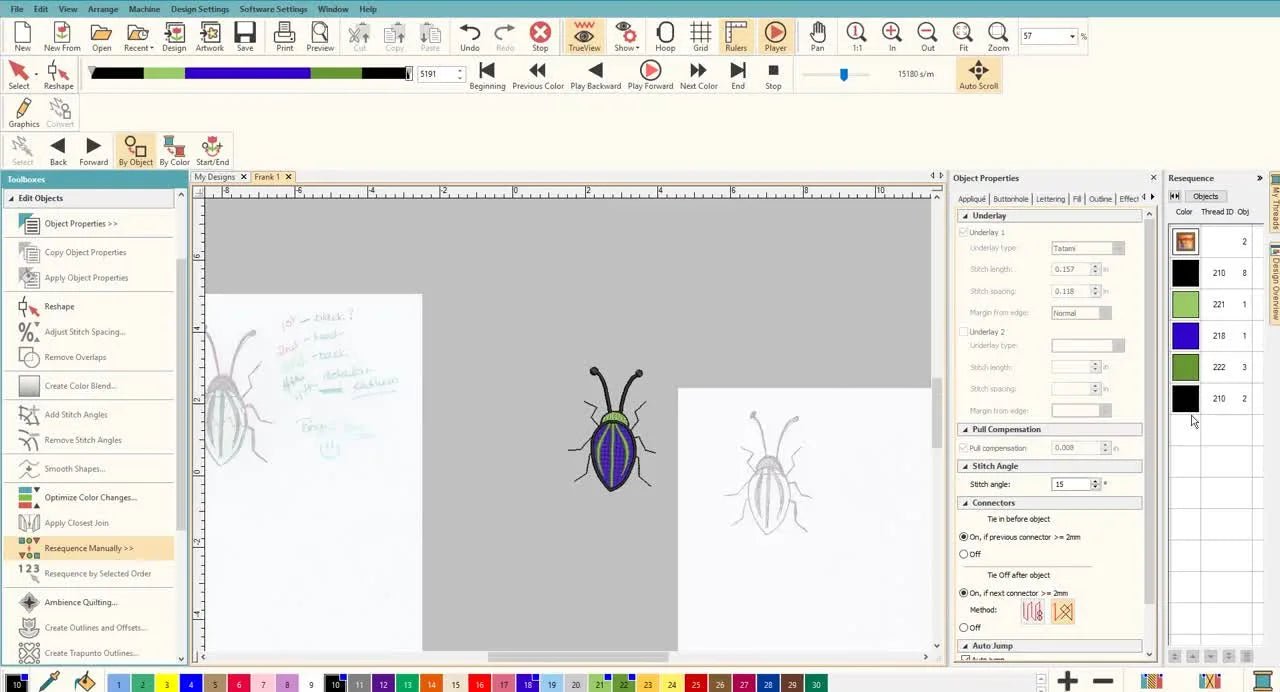Toggle the stitch Player
The image size is (1280, 692).
coord(775,37)
